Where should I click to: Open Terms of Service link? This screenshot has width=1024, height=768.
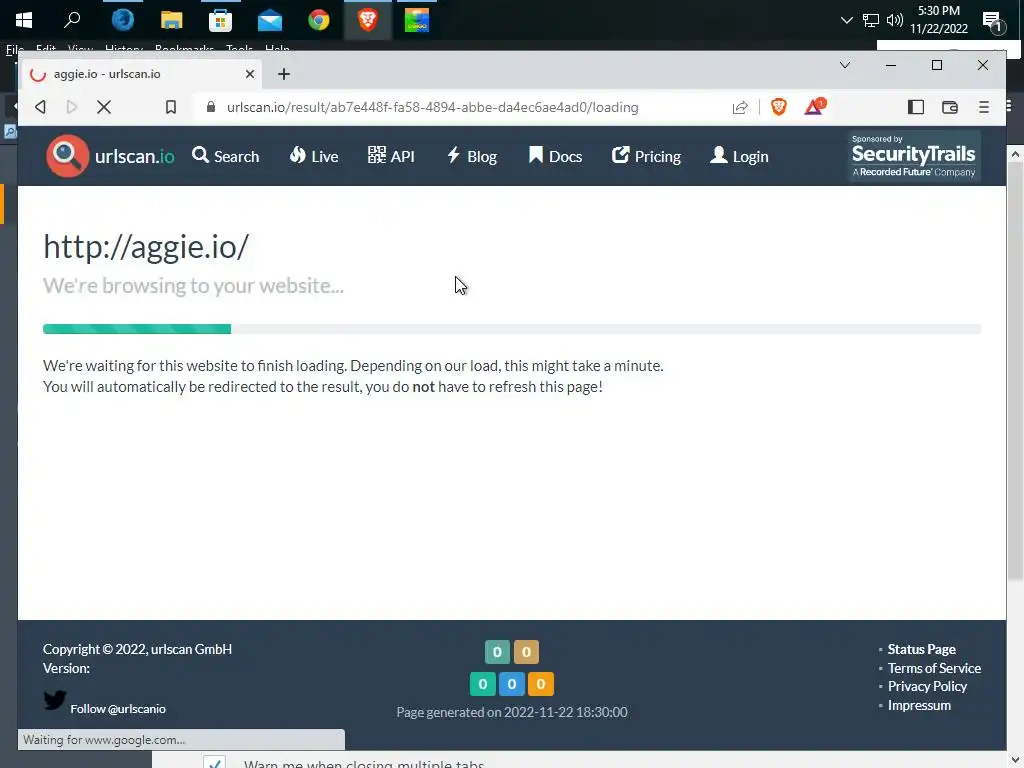[x=934, y=668]
